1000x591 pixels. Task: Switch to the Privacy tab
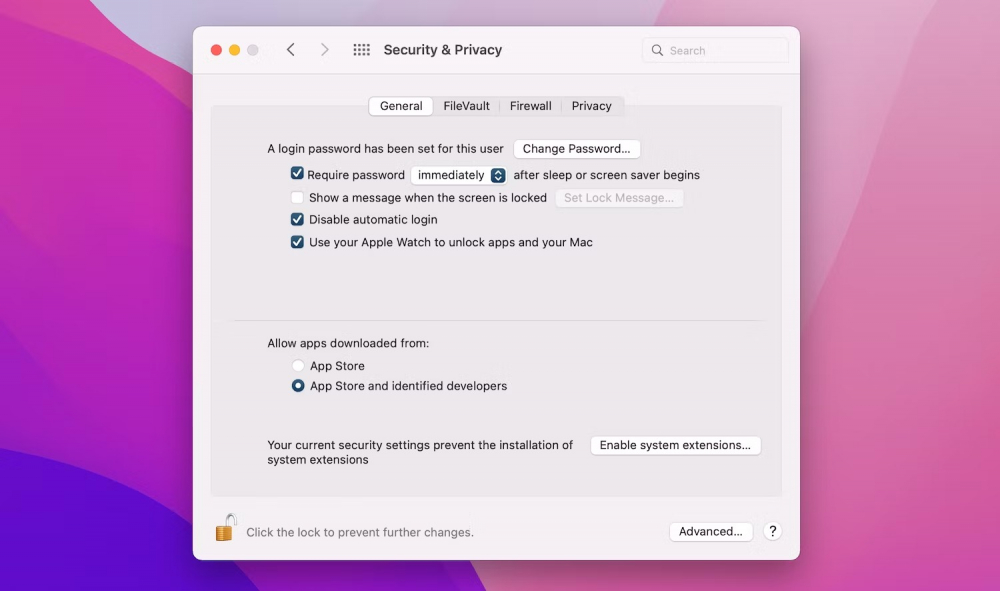coord(591,106)
